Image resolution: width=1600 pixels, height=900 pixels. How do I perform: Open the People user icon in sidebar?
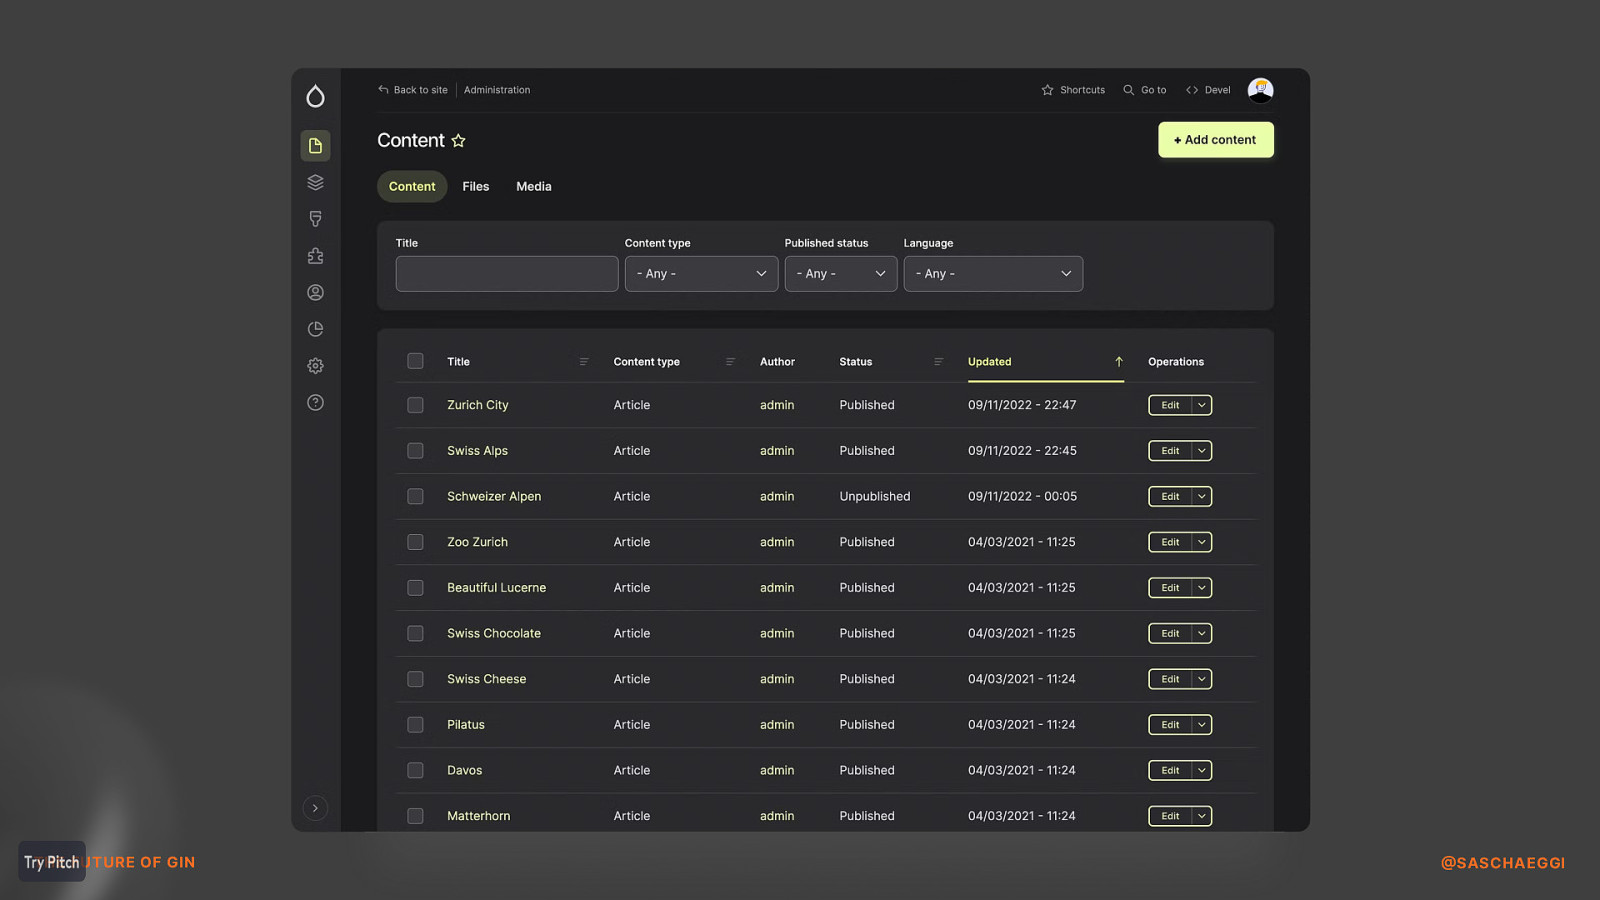(315, 292)
